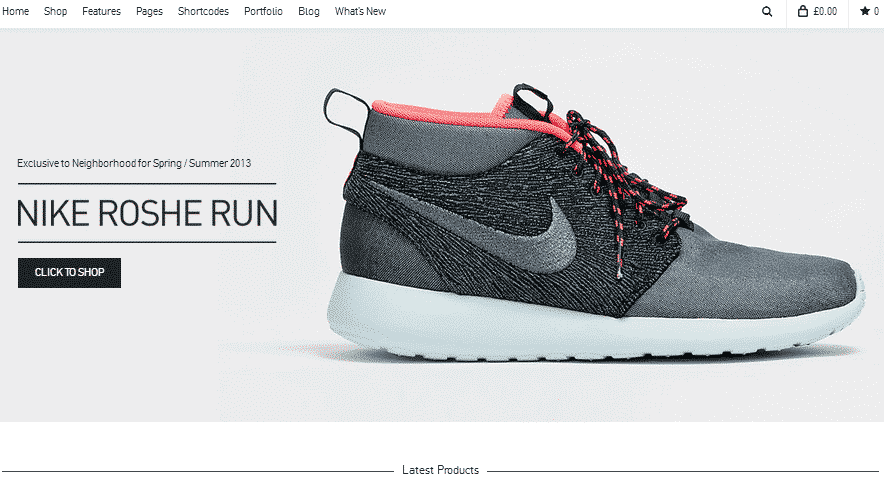Click the NIKE ROSHE RUN headline
The width and height of the screenshot is (884, 492).
pyautogui.click(x=147, y=213)
